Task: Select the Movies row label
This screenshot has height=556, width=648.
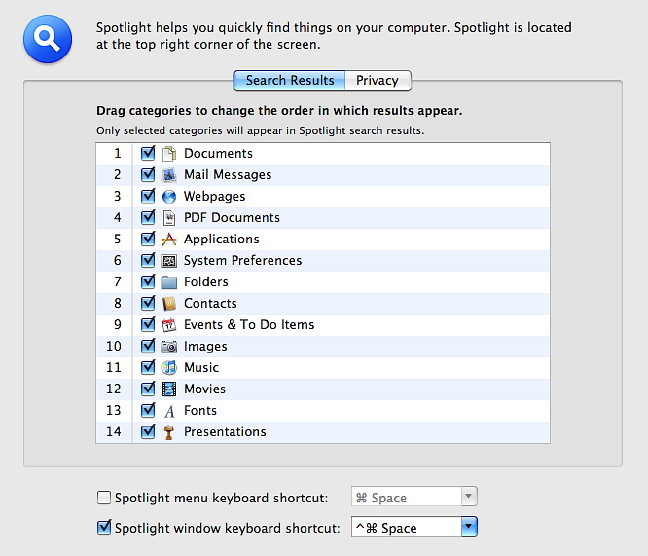Action: click(205, 389)
